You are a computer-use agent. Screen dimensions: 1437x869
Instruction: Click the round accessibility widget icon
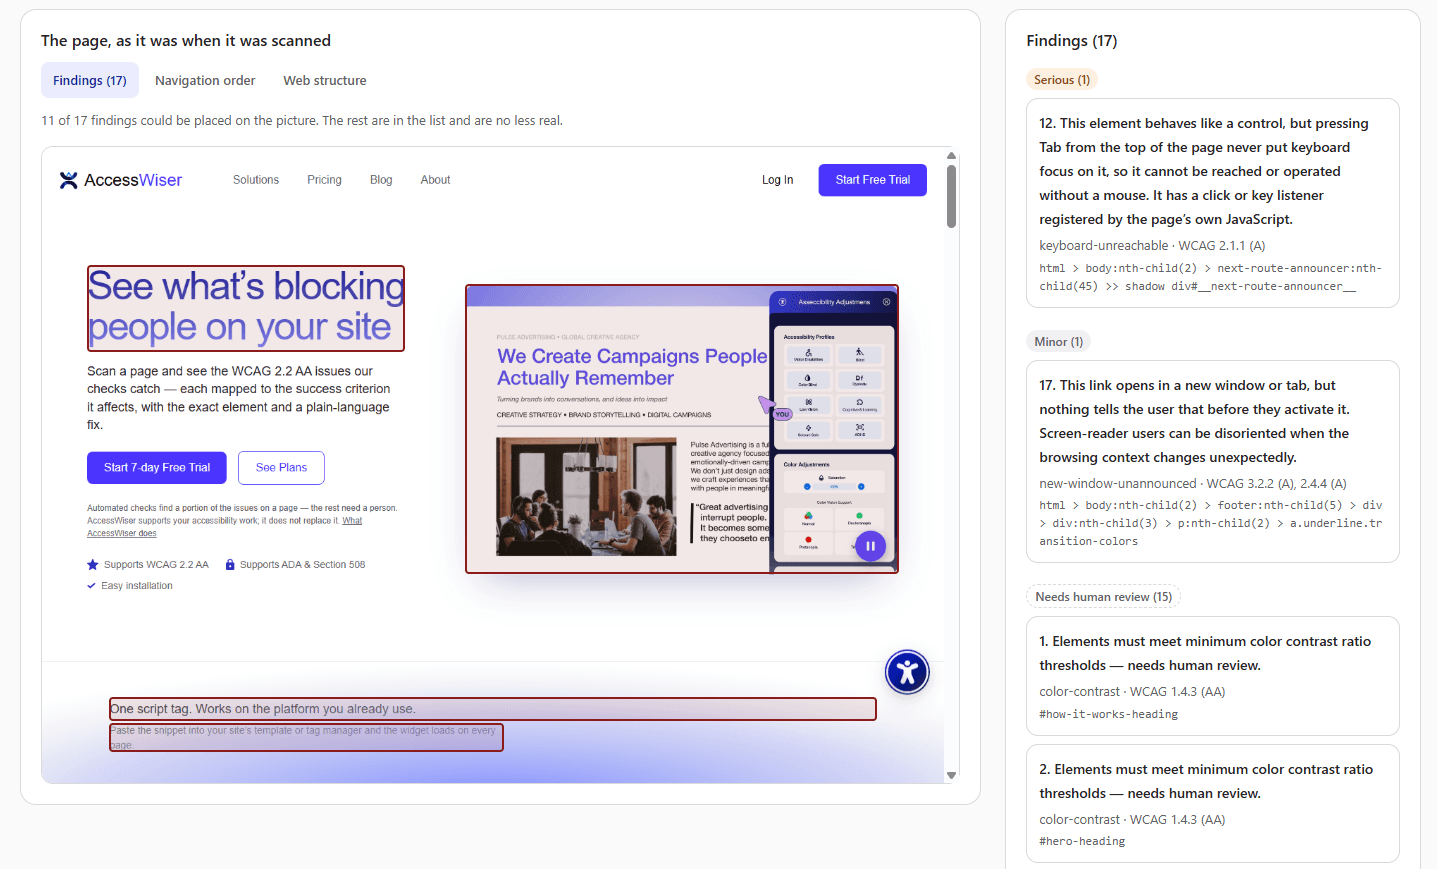coord(907,672)
